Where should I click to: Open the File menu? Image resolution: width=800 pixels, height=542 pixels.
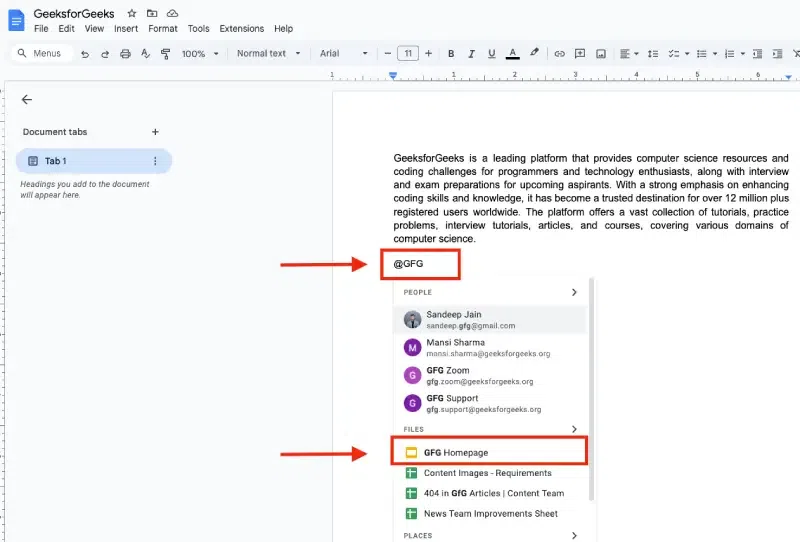[41, 29]
